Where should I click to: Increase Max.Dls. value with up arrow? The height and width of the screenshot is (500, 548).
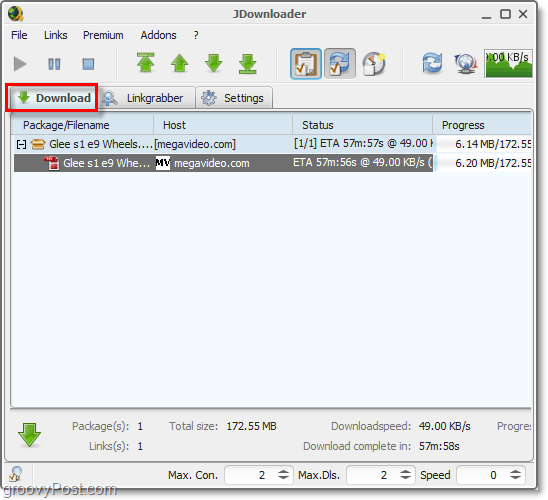point(405,471)
